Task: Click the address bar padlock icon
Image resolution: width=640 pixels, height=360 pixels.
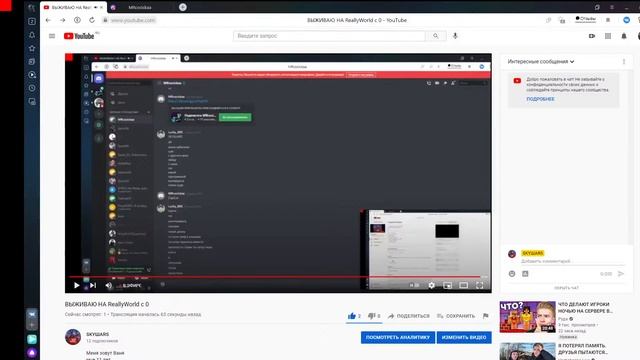Action: click(x=105, y=20)
